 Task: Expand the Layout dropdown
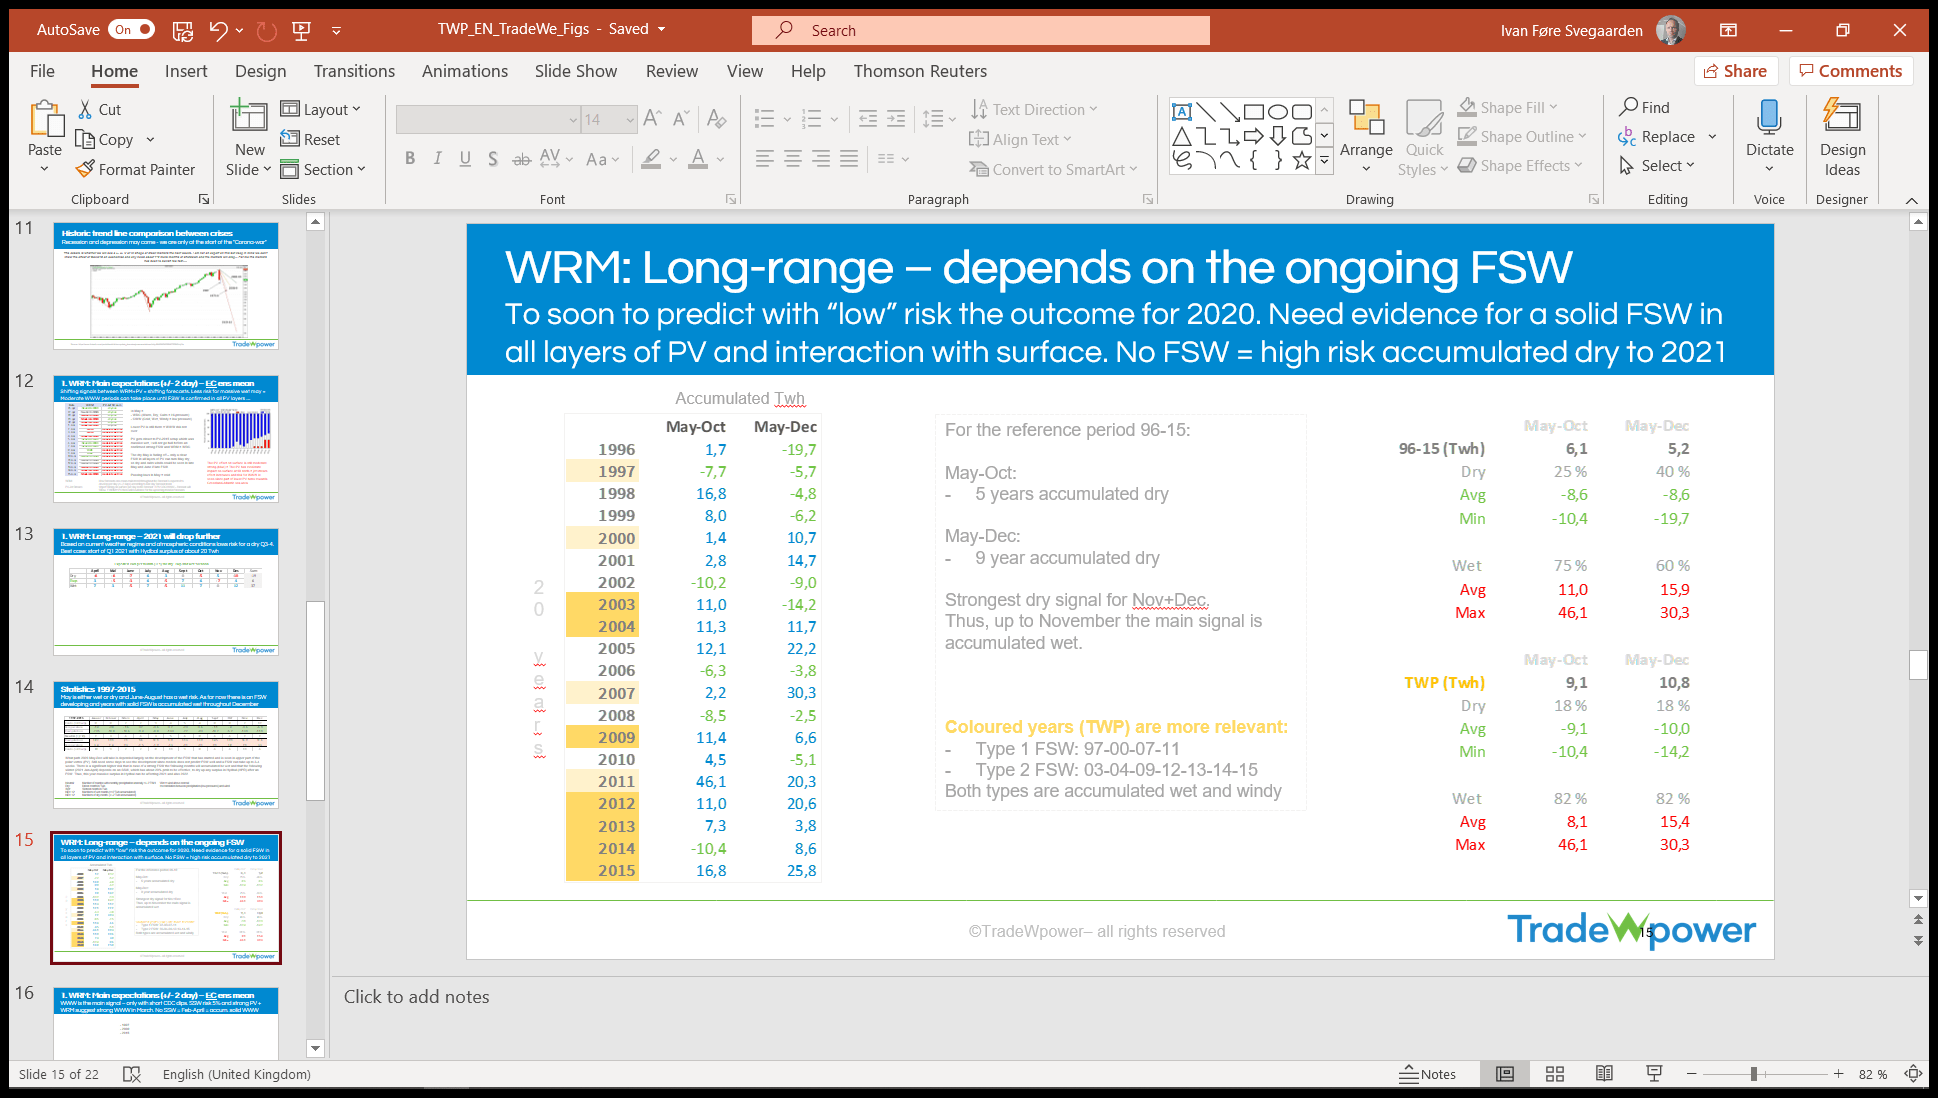pos(321,109)
